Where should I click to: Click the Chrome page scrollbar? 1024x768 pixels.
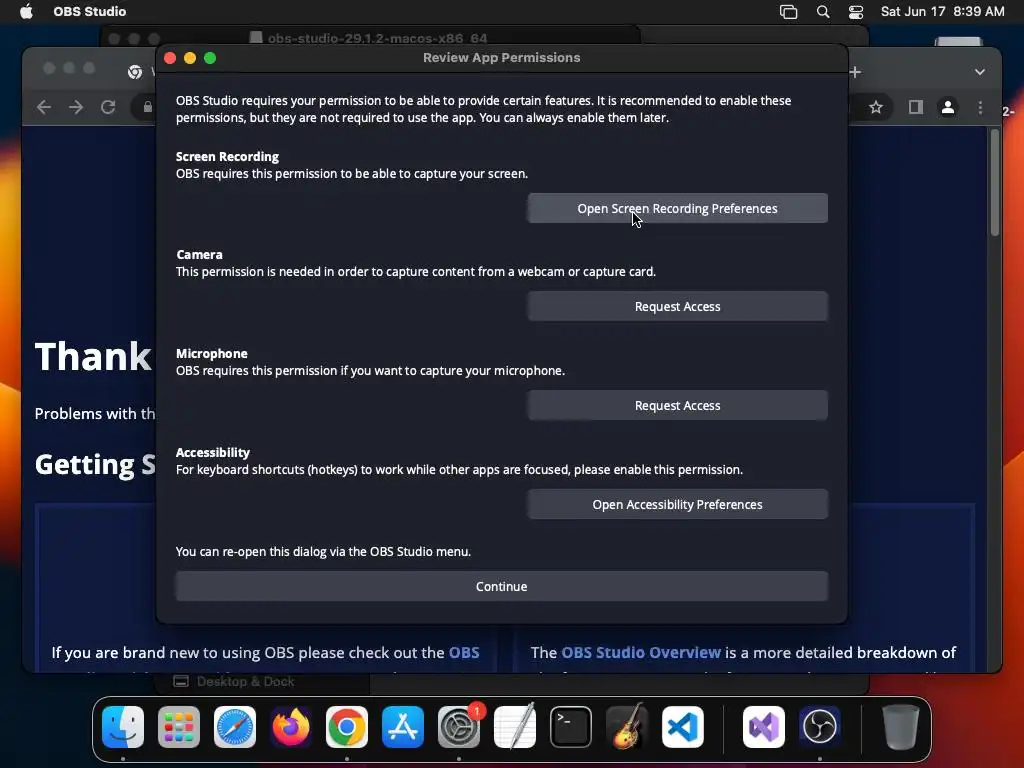coord(995,184)
